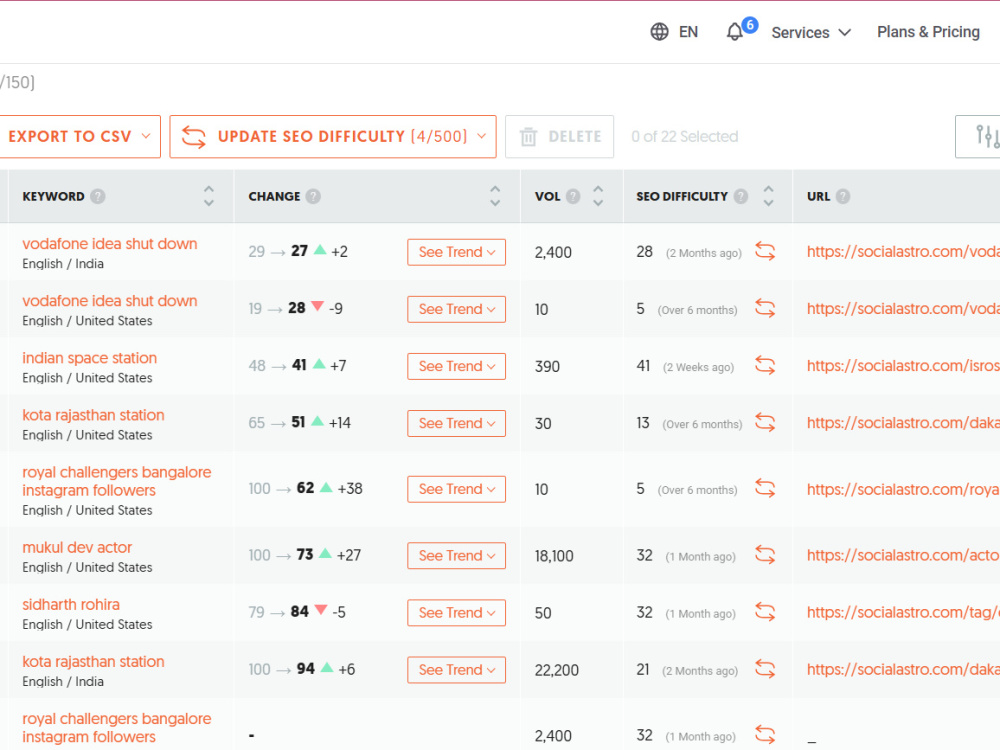The image size is (1000, 750).
Task: Expand See Trend for royal challengers bangalore
Action: point(457,489)
